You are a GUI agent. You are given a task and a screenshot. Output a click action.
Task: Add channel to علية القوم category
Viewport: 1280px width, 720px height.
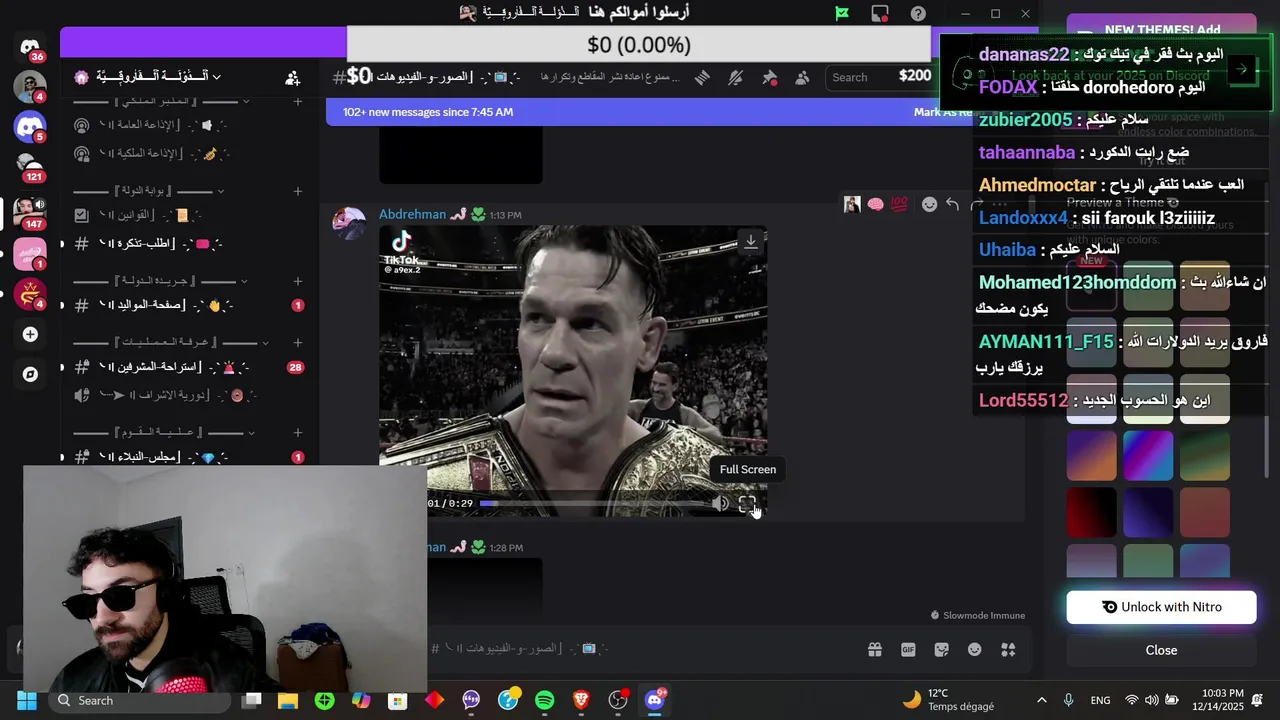tap(298, 432)
